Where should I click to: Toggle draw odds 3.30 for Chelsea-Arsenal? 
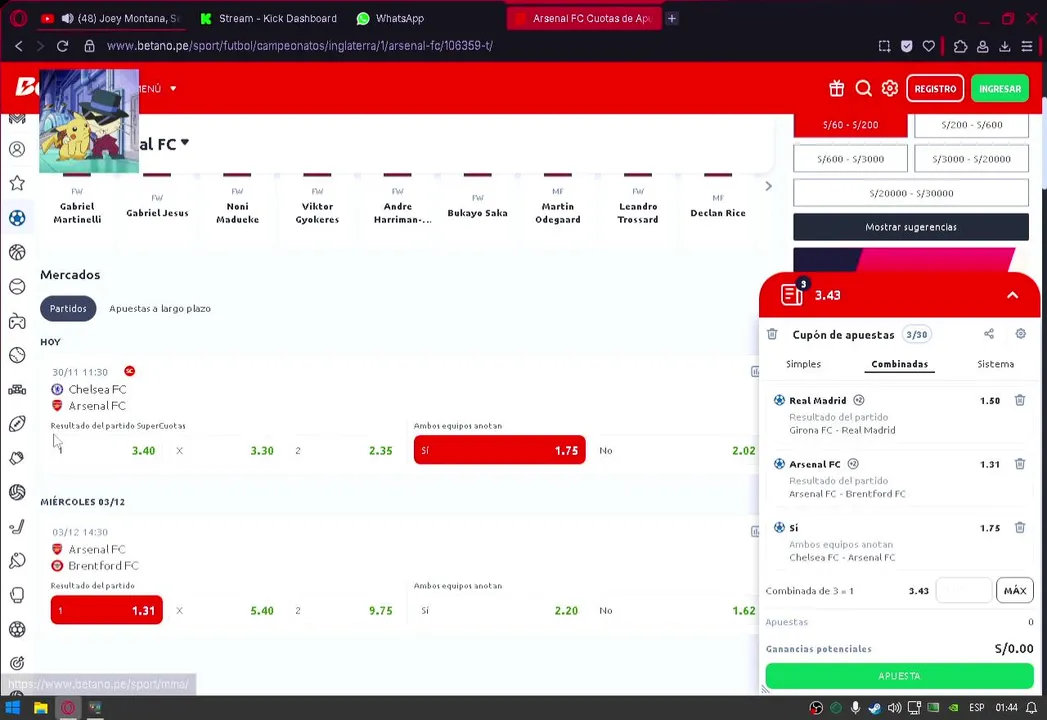click(225, 450)
